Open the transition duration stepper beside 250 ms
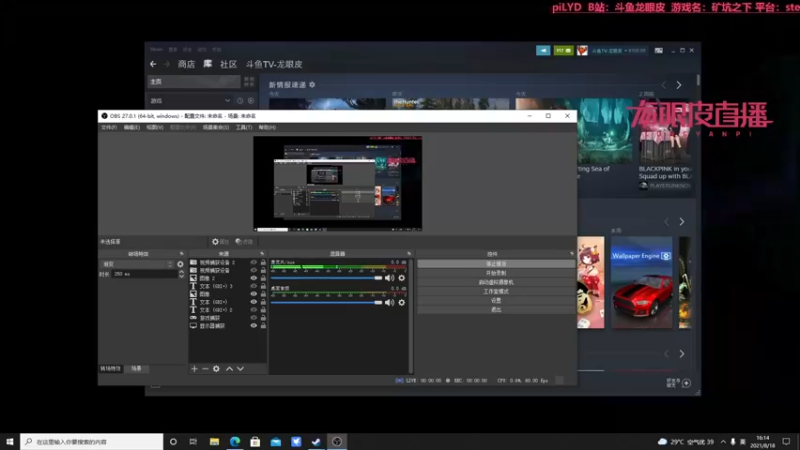 182,274
